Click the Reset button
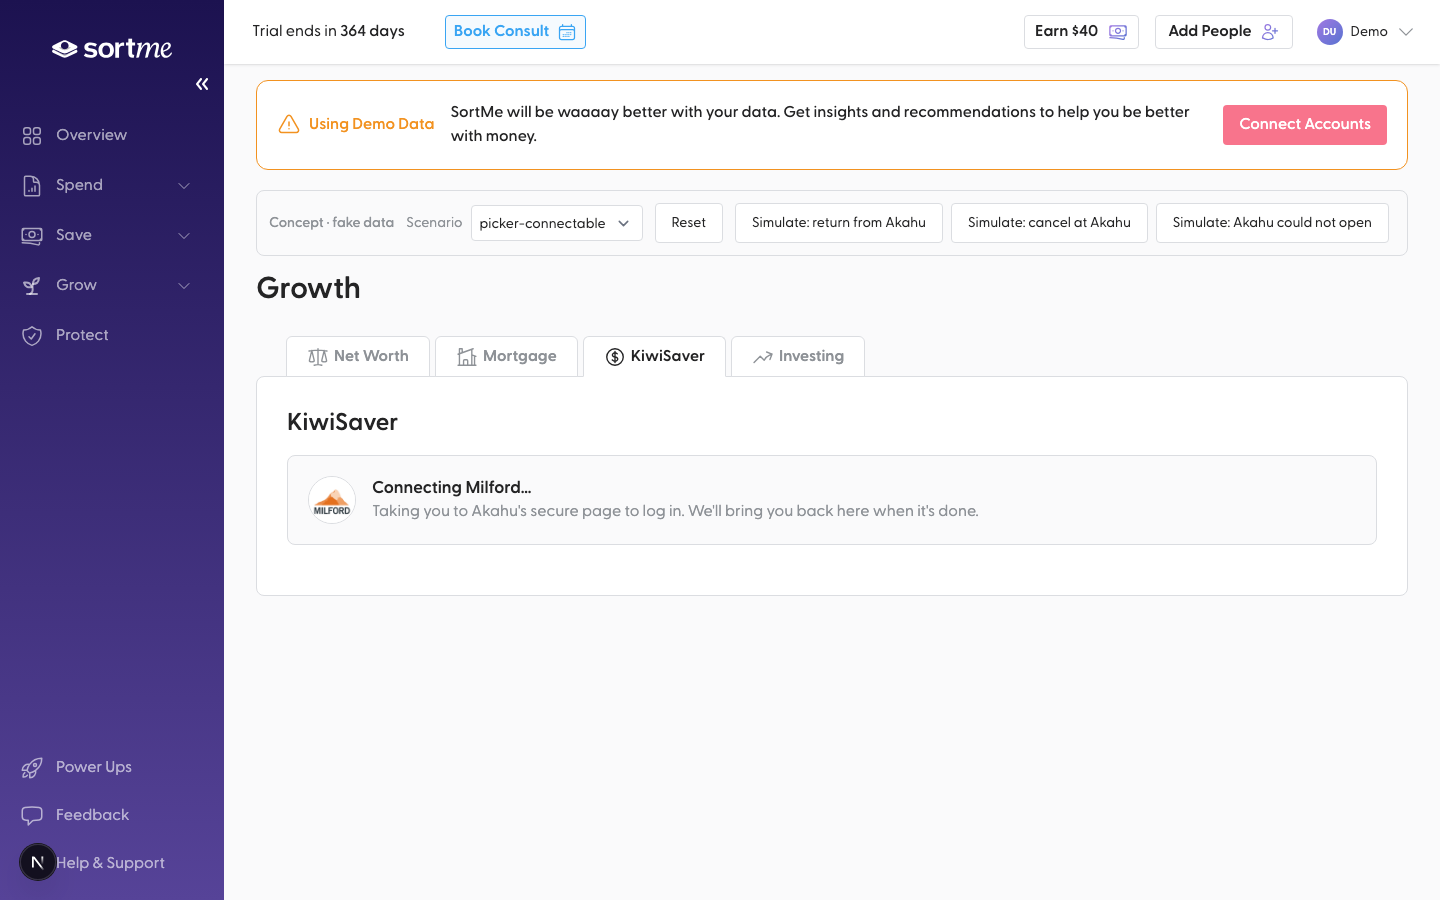This screenshot has width=1440, height=900. pos(689,223)
